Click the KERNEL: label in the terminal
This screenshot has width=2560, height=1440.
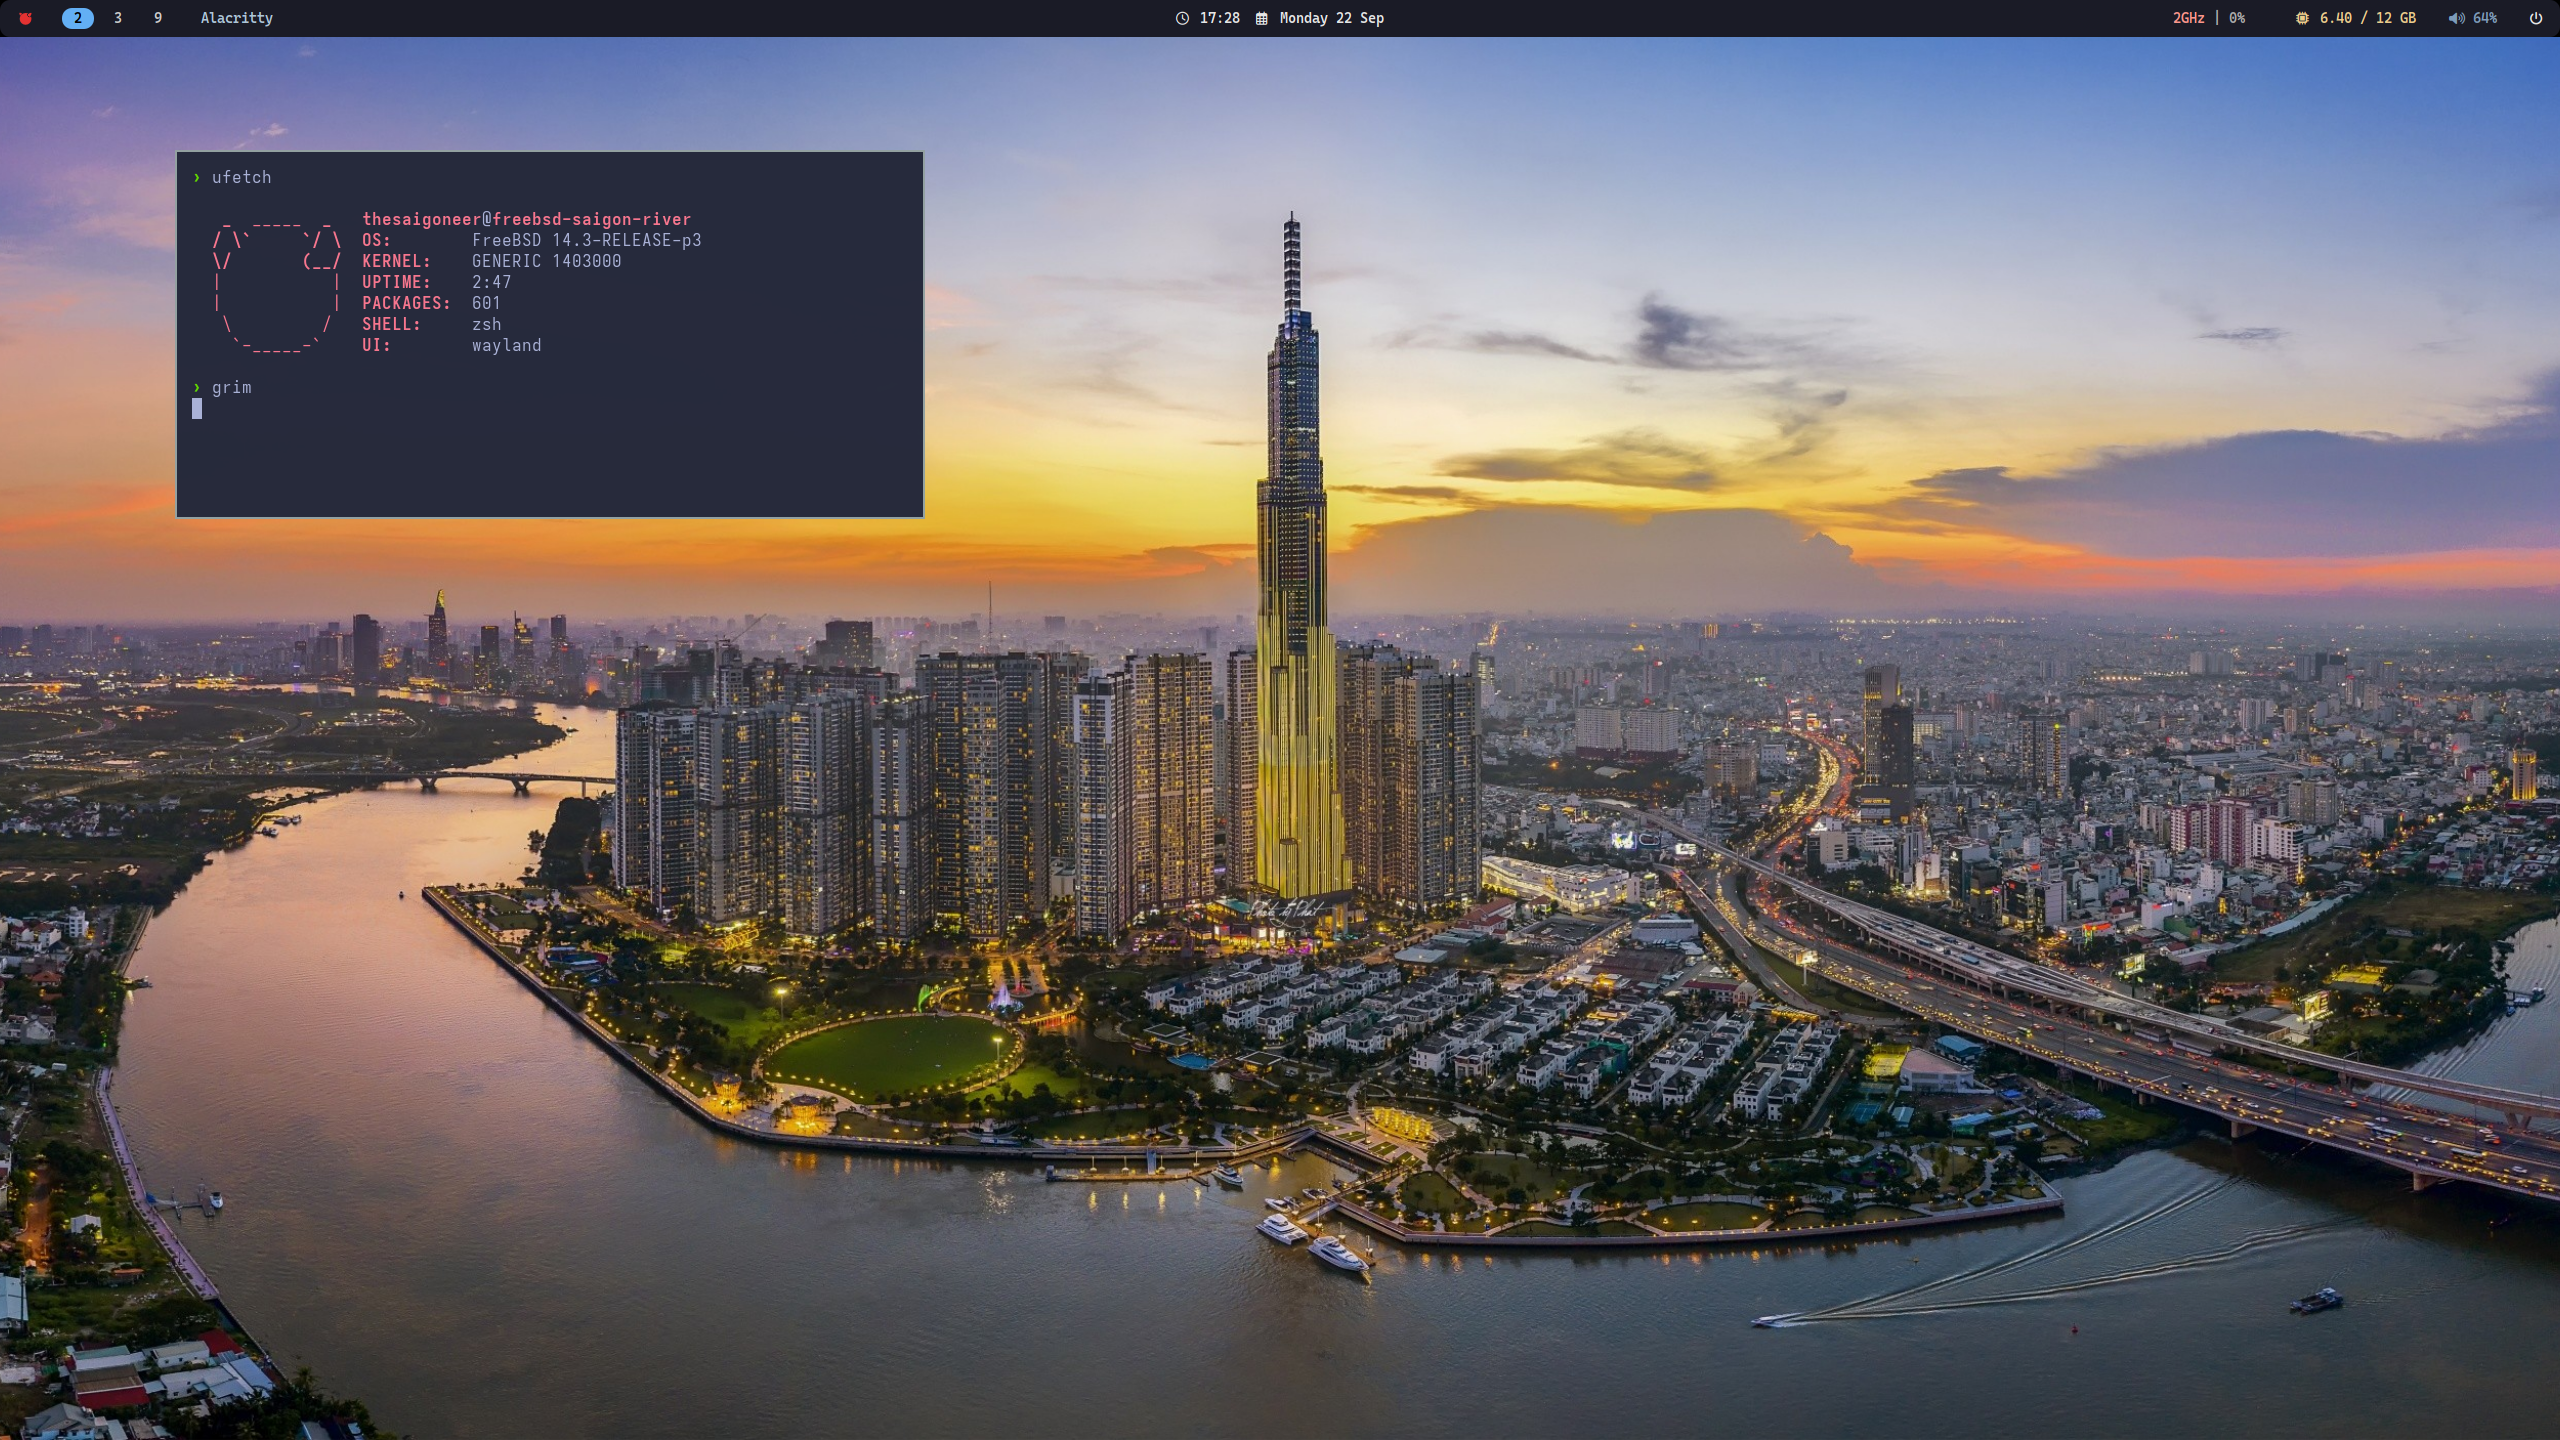[396, 261]
